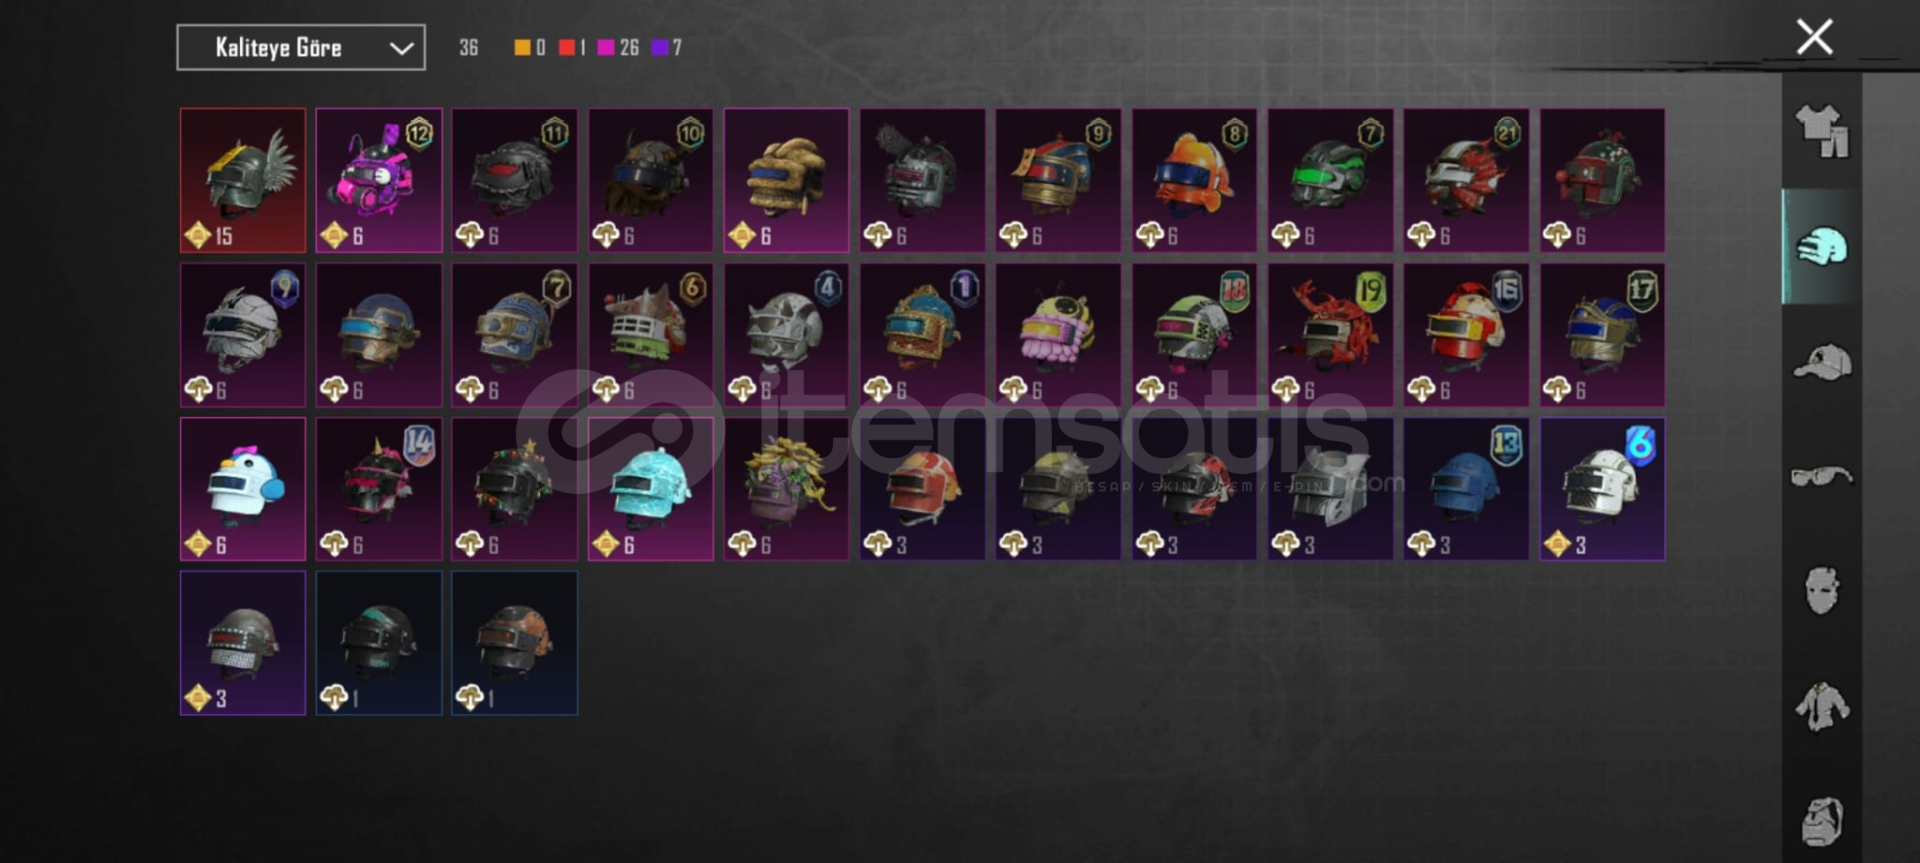Open the glasses category icon
Viewport: 1920px width, 863px height.
pos(1822,476)
